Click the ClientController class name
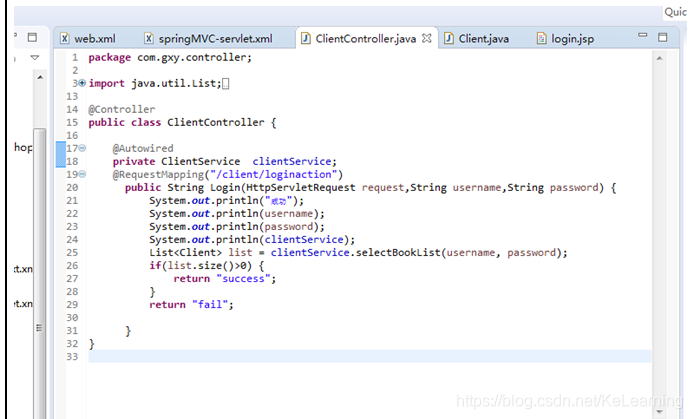 click(x=215, y=122)
